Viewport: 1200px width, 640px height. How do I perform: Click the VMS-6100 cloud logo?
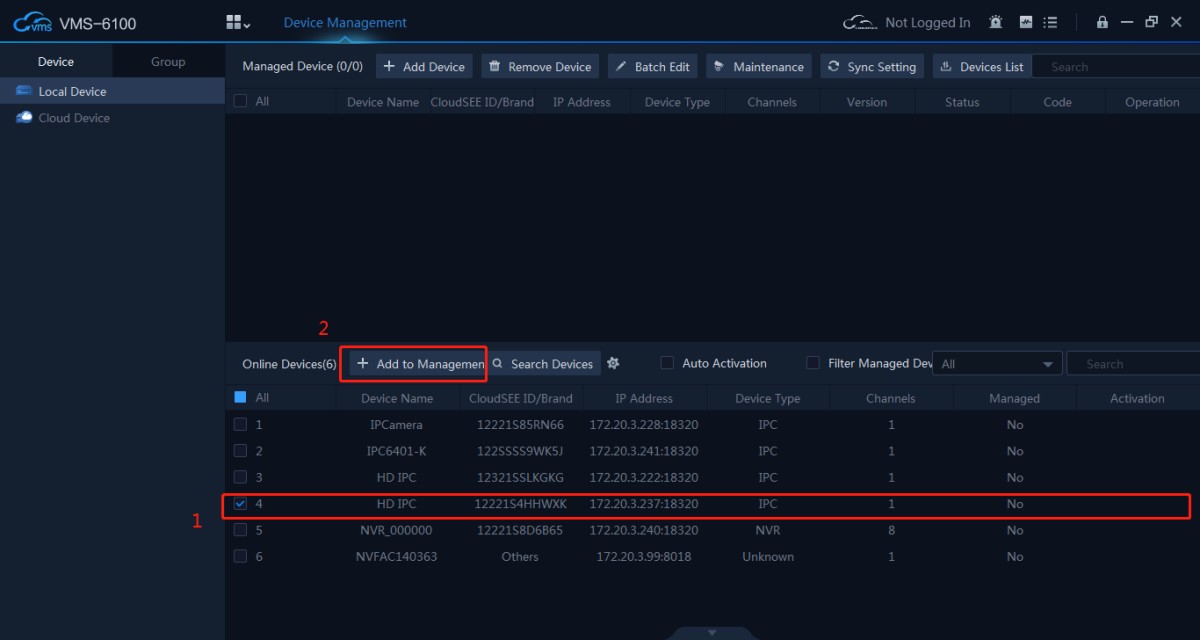click(x=32, y=23)
